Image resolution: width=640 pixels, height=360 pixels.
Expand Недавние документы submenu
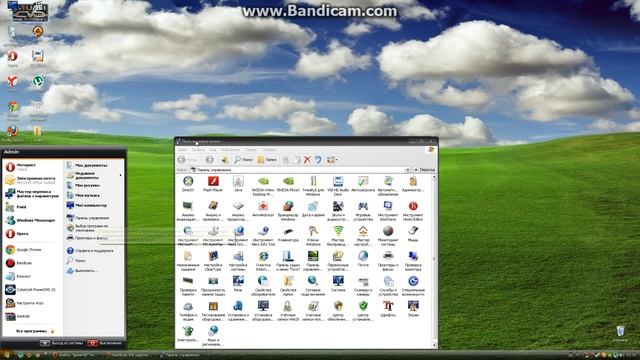coord(94,175)
